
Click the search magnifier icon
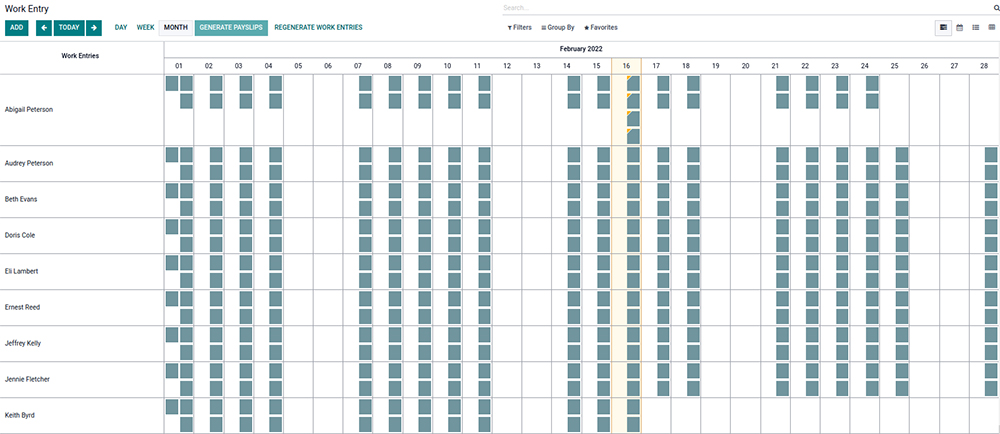tap(996, 8)
